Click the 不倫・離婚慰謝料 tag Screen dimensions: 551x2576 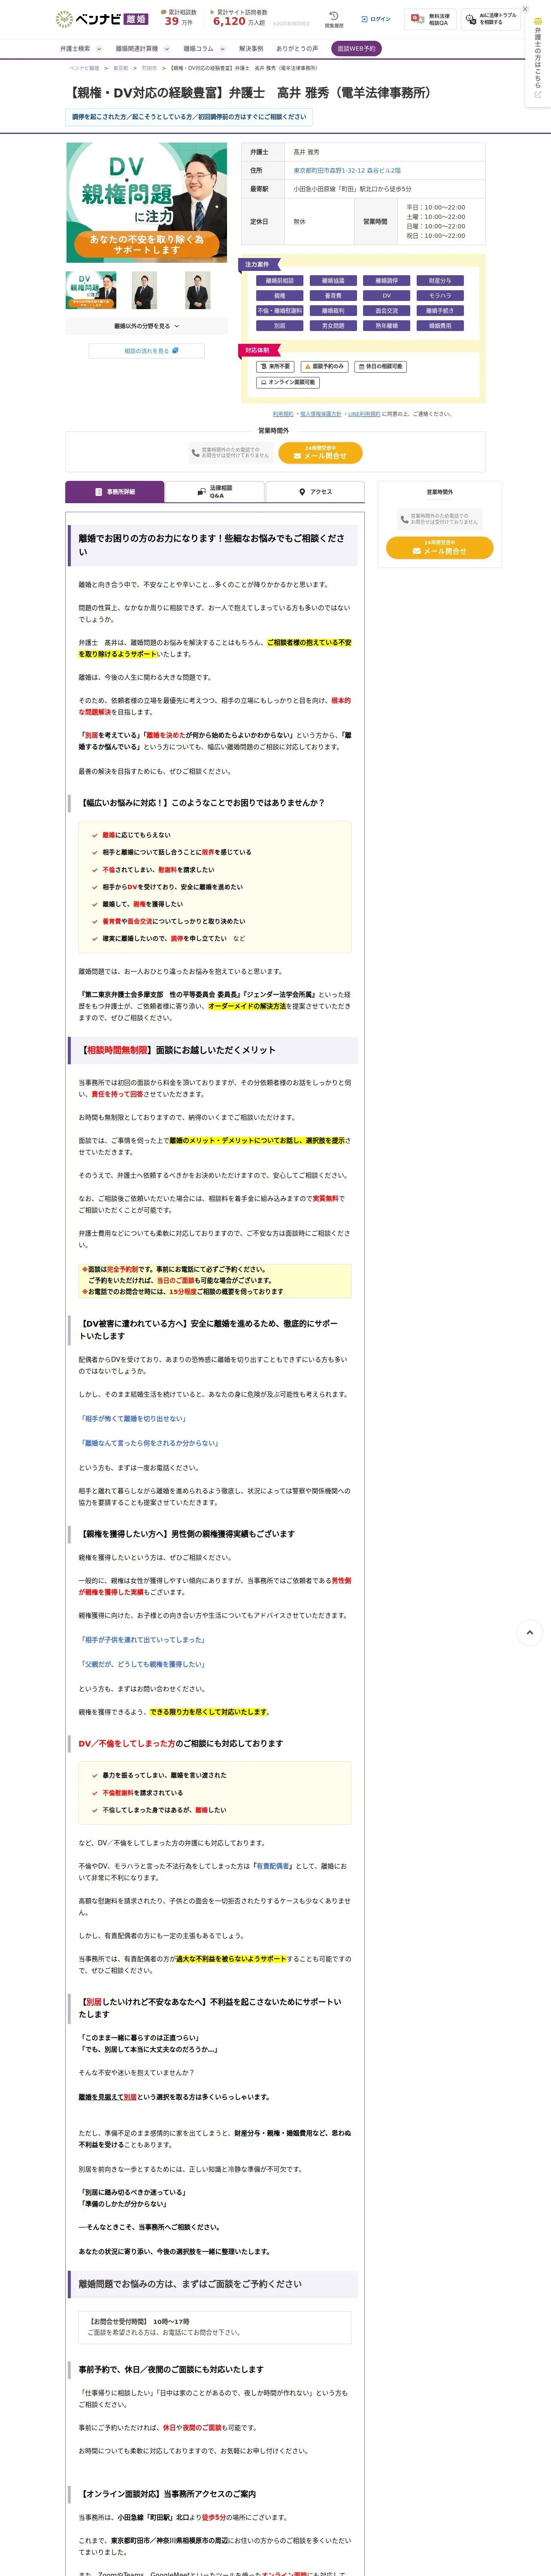(x=280, y=311)
